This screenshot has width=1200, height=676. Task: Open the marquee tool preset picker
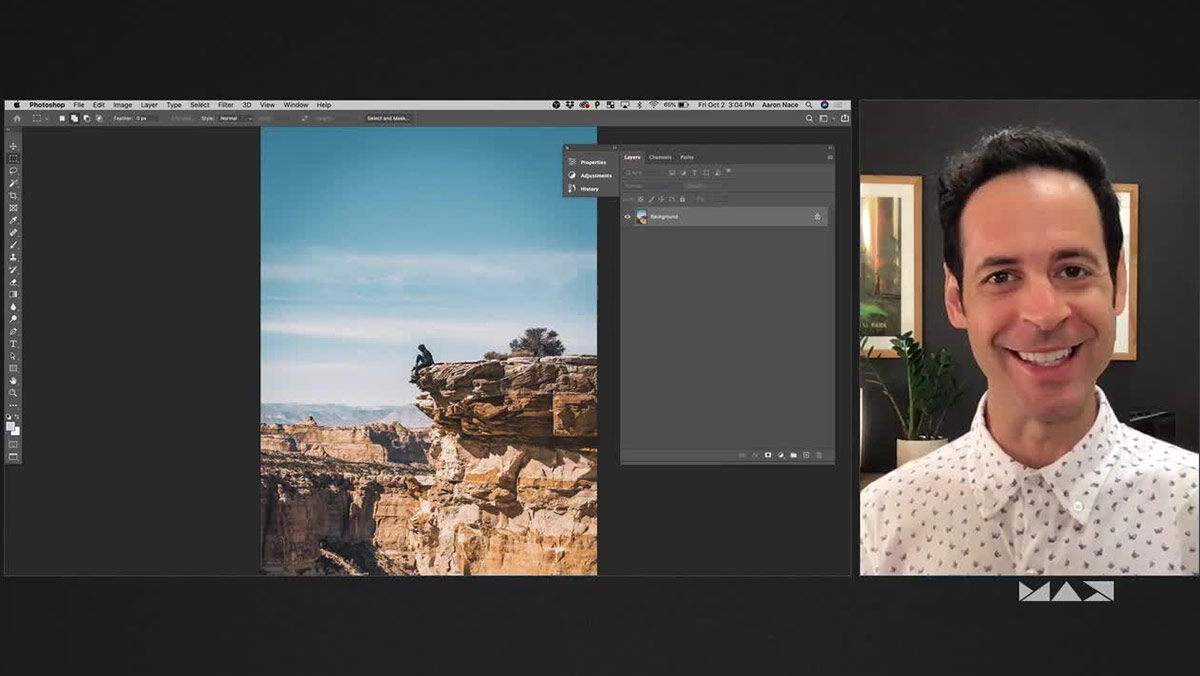[41, 118]
